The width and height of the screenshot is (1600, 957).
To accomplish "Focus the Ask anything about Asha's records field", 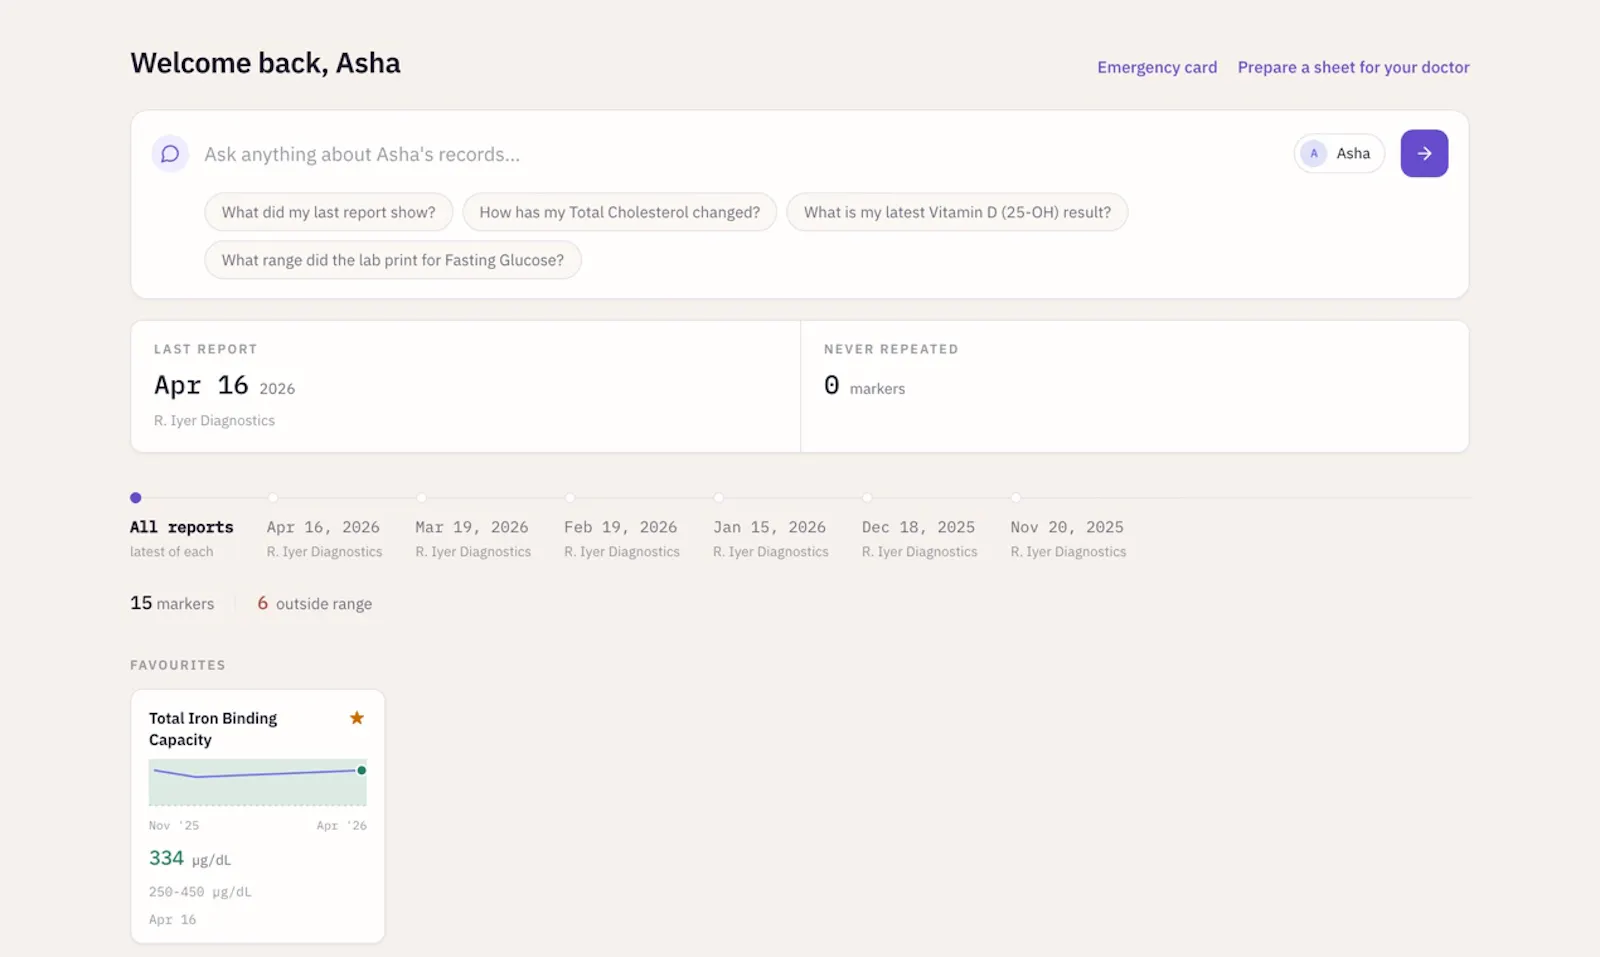I will (740, 154).
